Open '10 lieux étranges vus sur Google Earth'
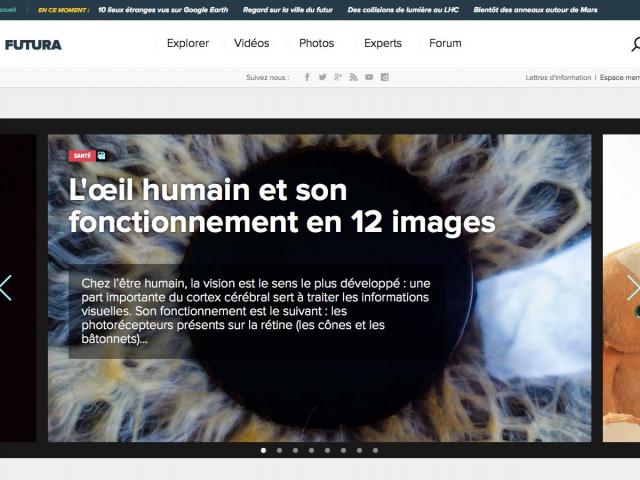 163,10
